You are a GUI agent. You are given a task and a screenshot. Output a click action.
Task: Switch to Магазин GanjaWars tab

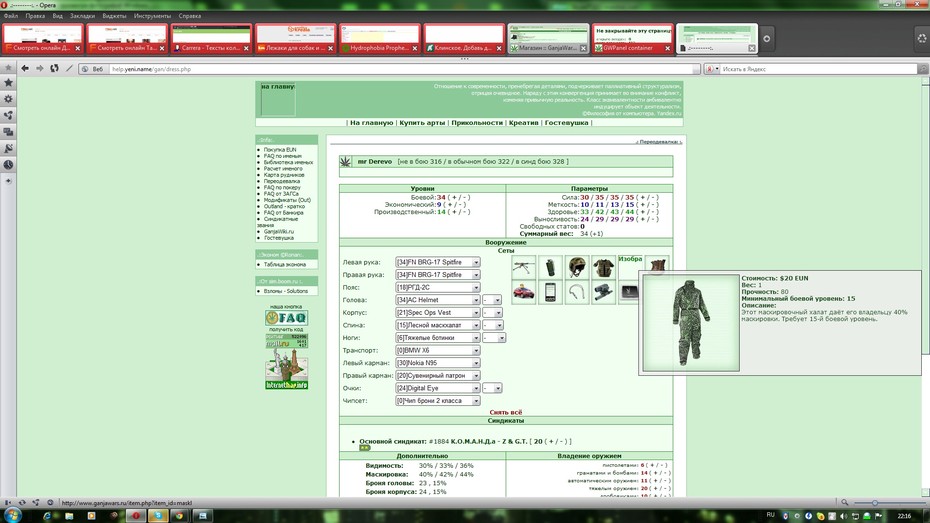(549, 39)
